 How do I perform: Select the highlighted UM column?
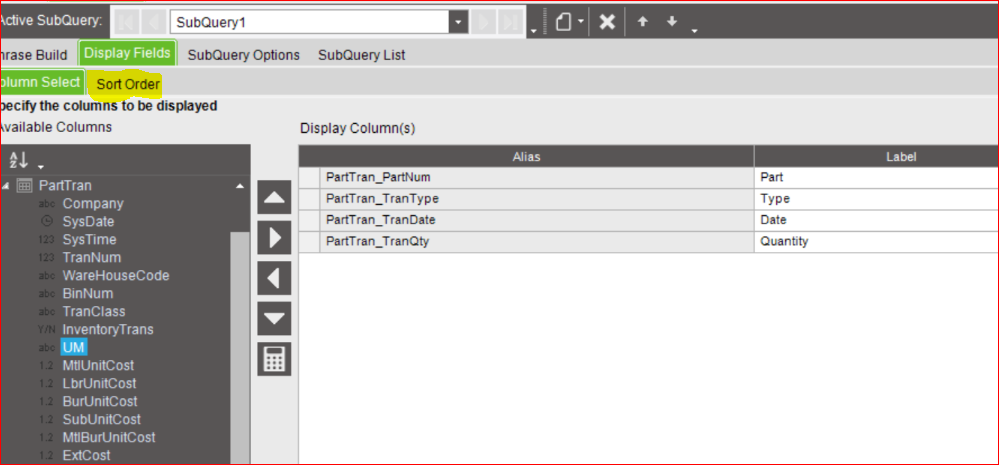[74, 347]
